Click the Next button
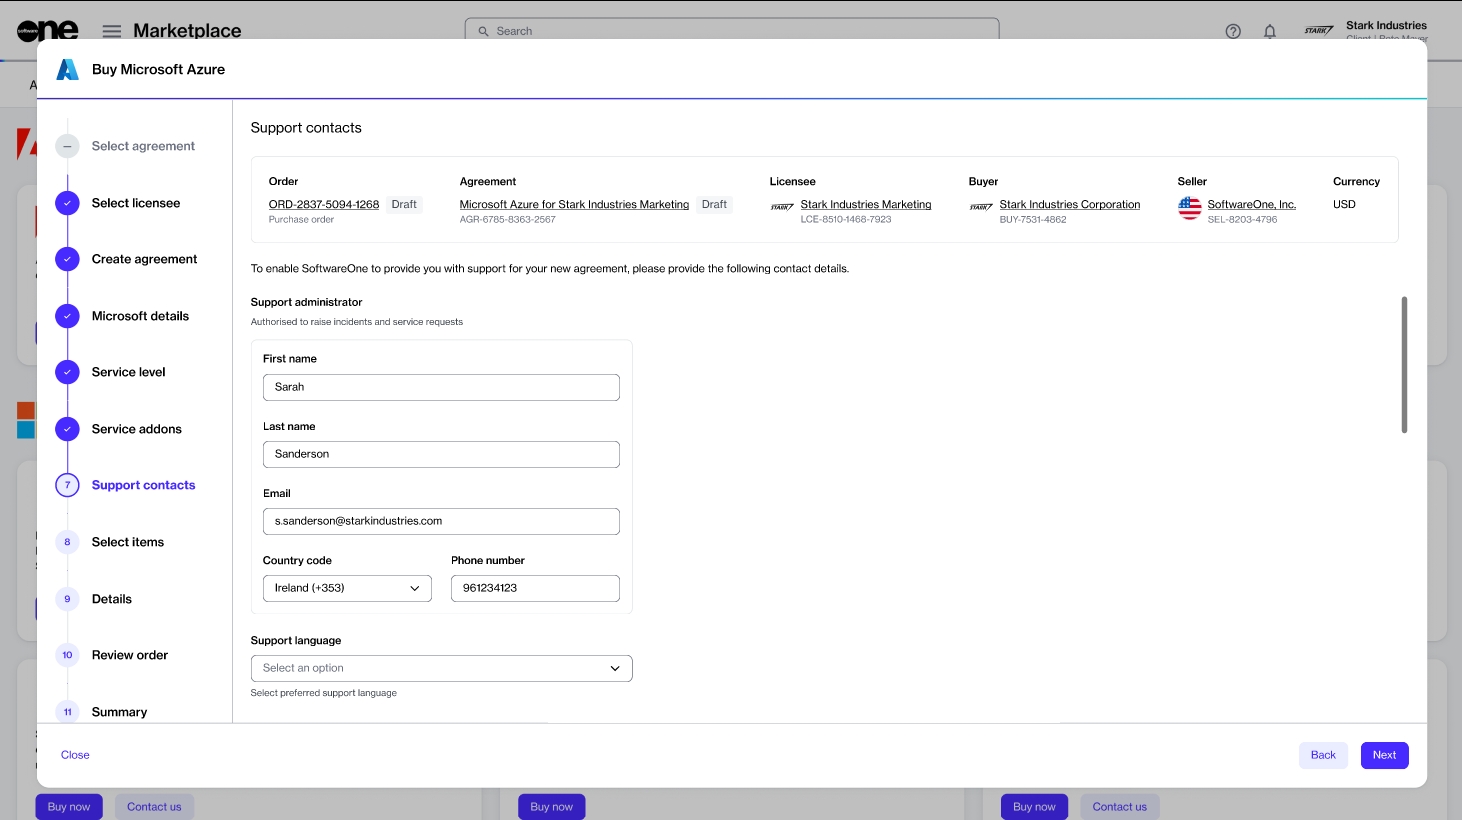 (x=1384, y=755)
